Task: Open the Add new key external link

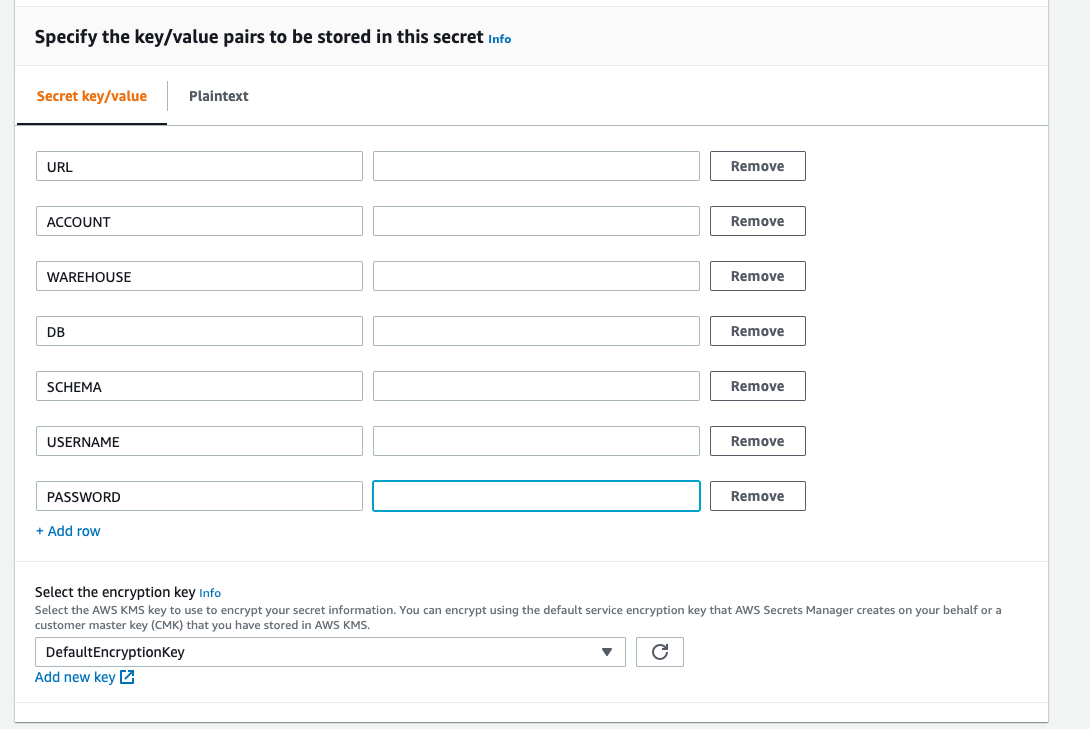Action: click(84, 677)
